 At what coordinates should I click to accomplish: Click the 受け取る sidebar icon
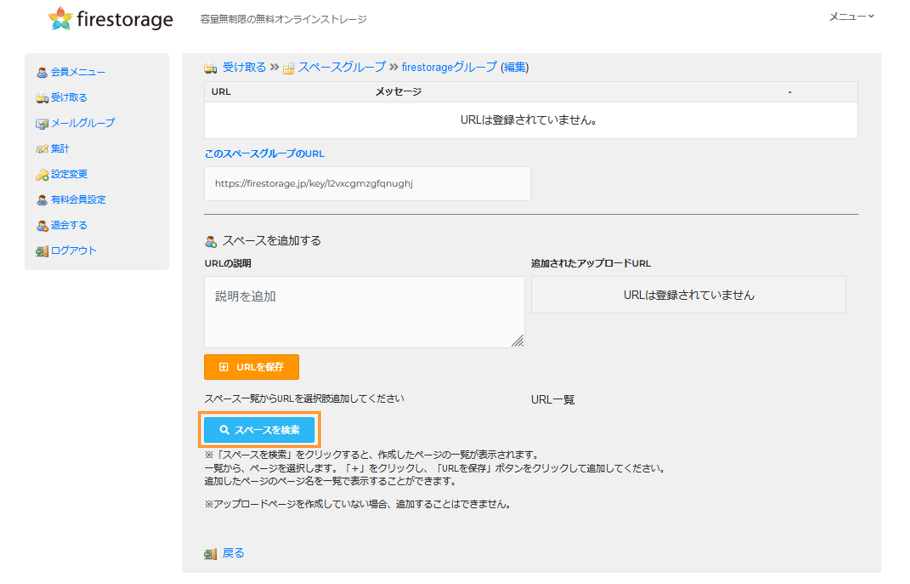42,98
